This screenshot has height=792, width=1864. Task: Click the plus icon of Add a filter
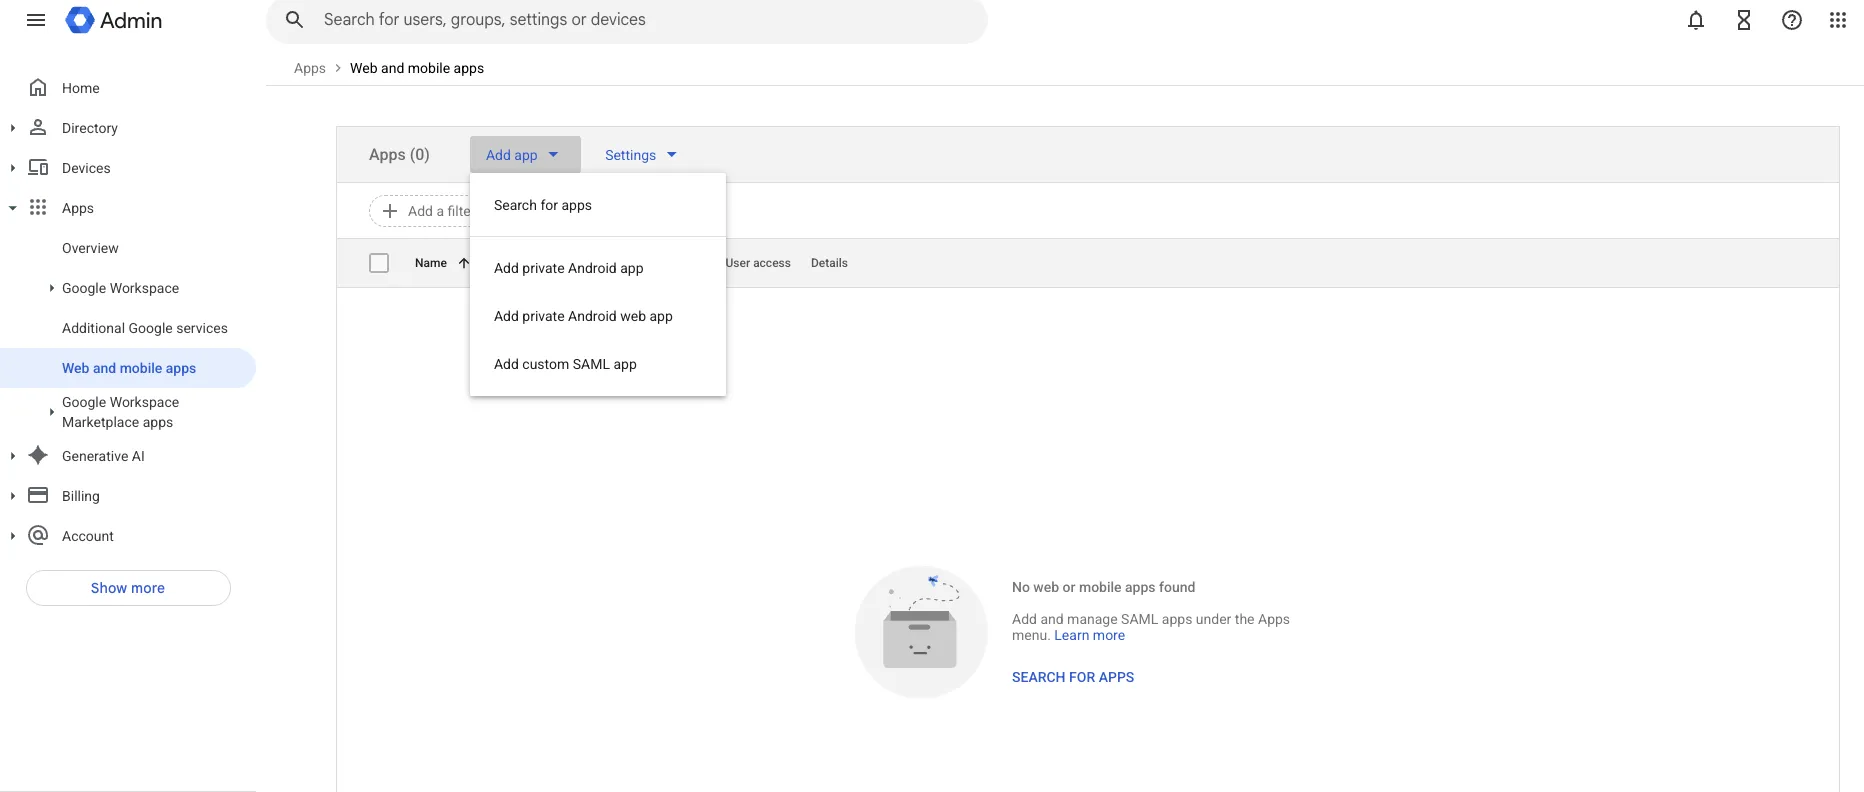coord(390,211)
